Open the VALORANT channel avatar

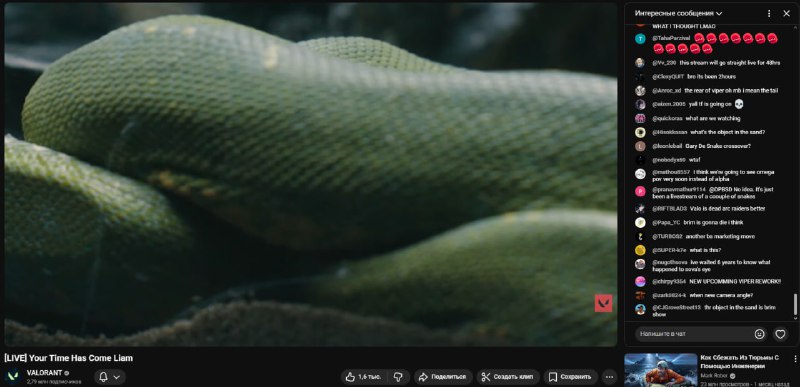point(13,377)
